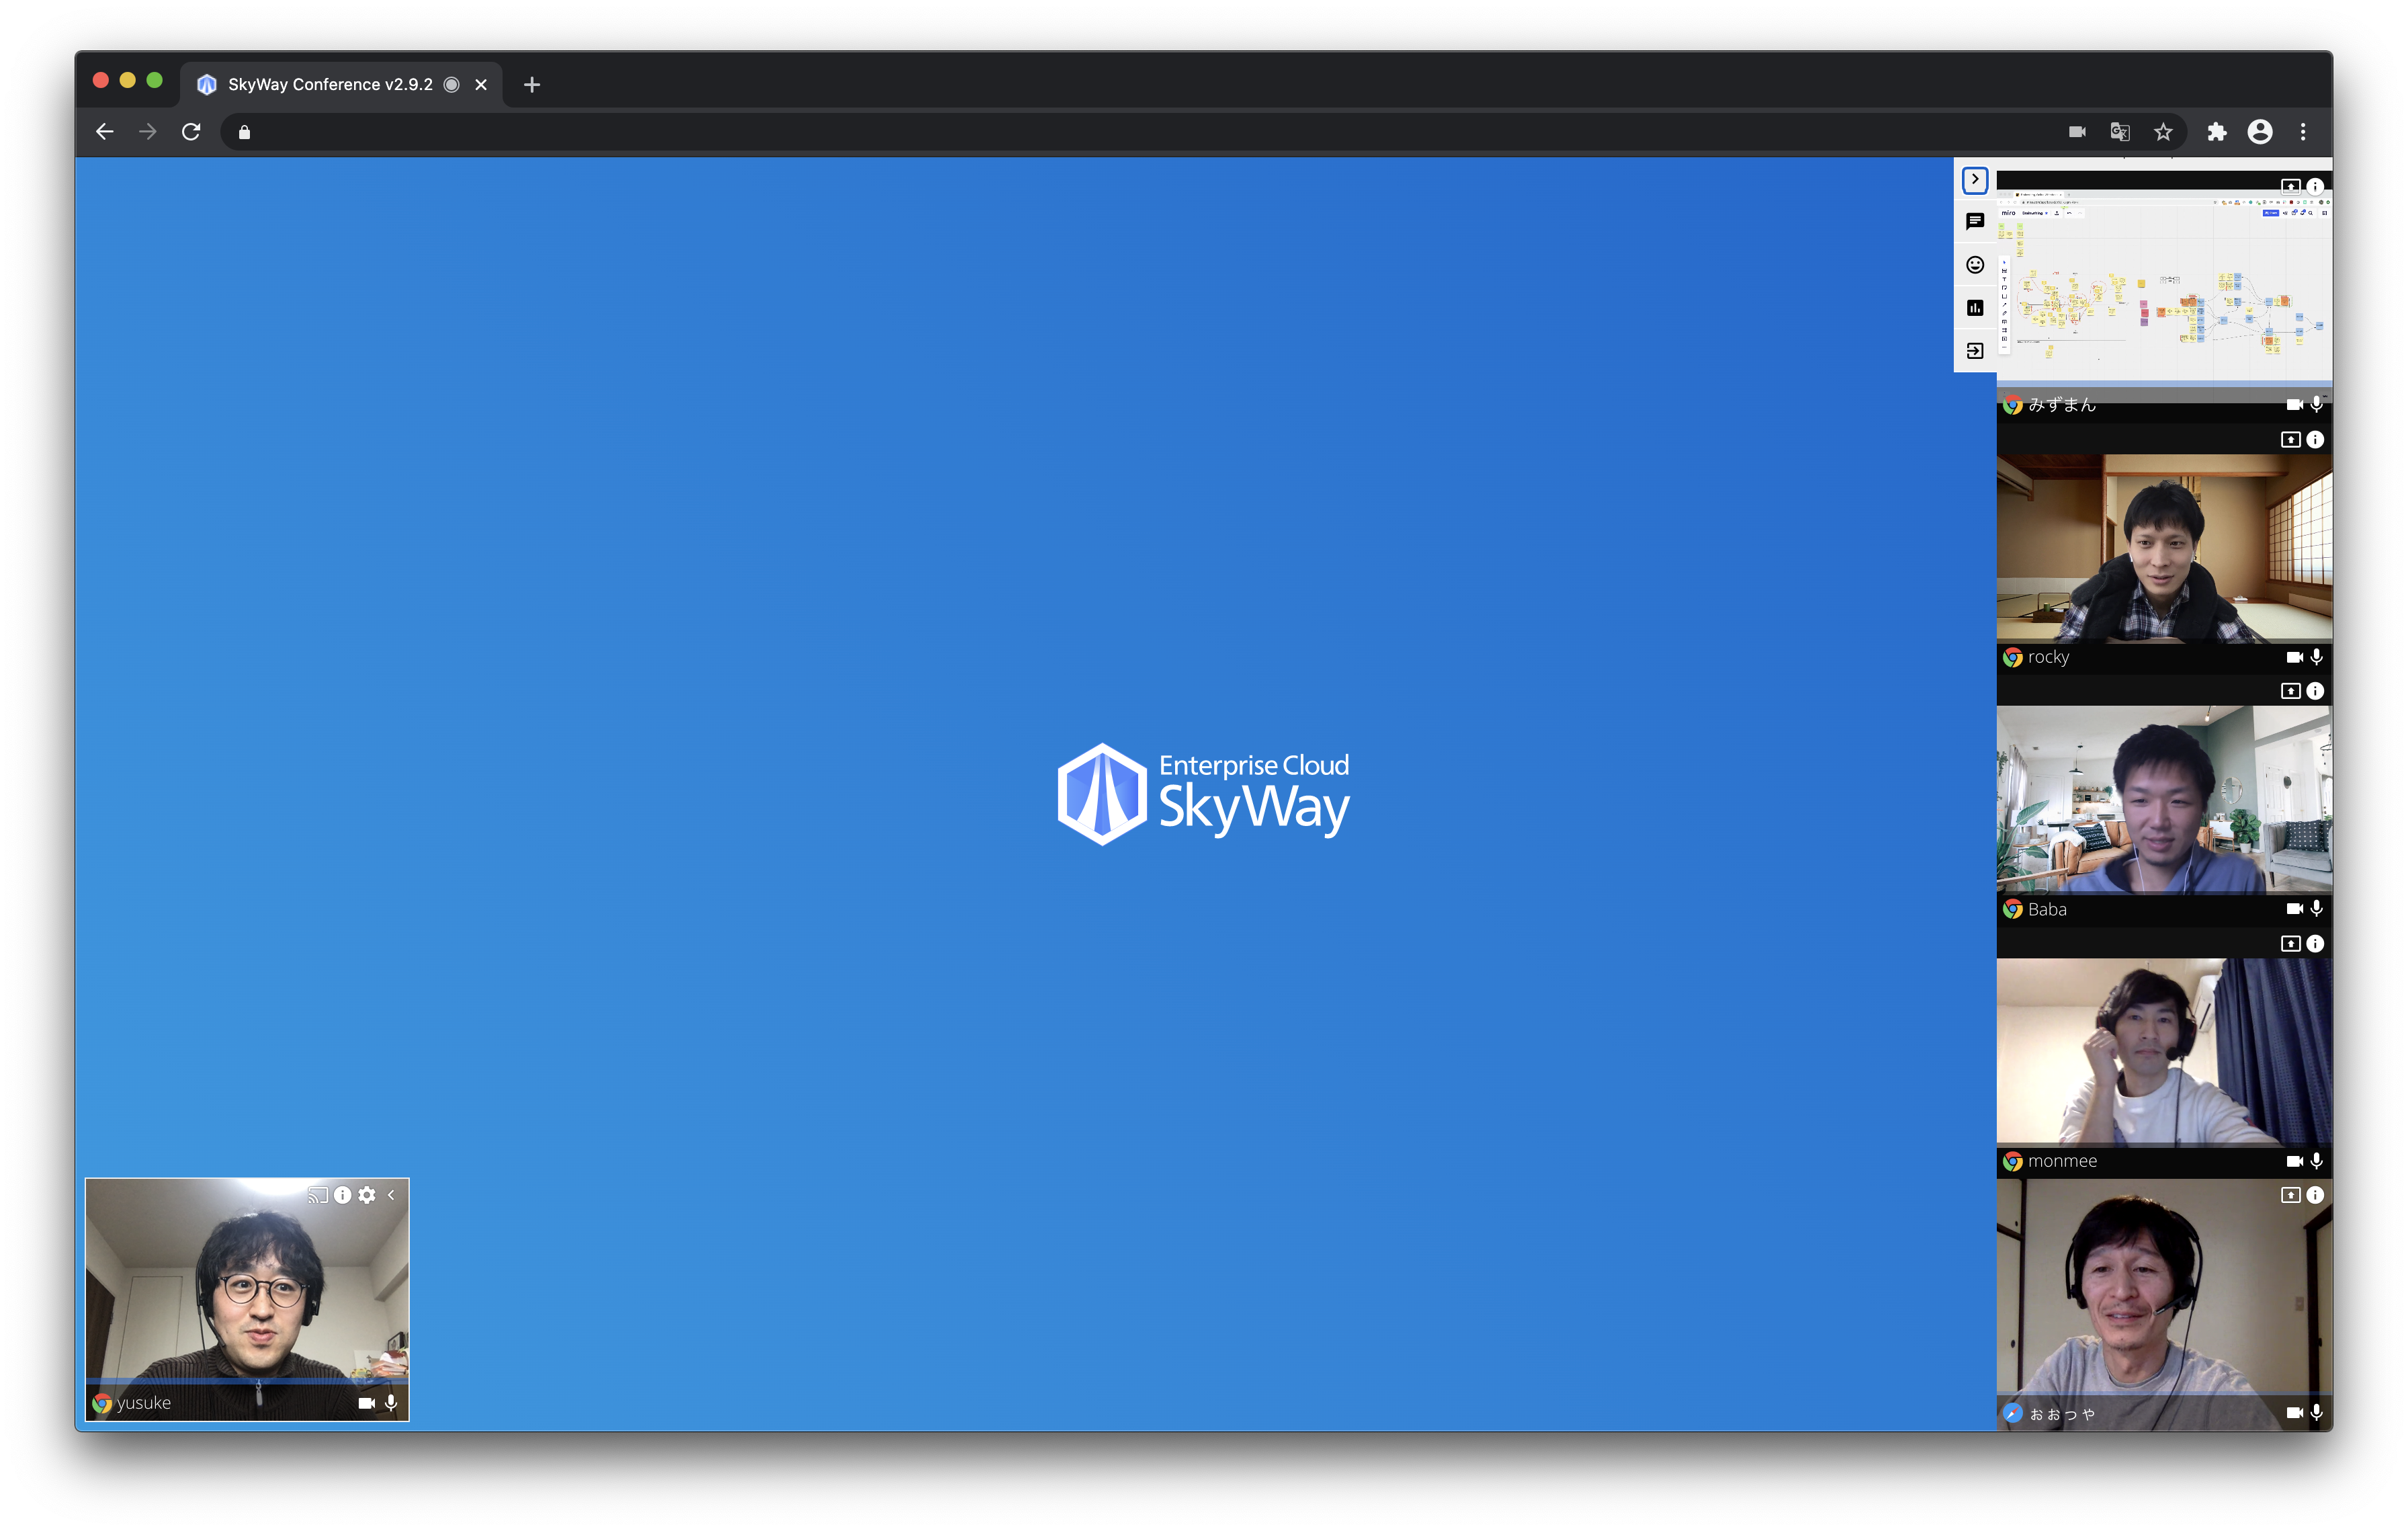2408x1531 pixels.
Task: Click Chrome's camera permission indicator in address bar
Action: (x=2077, y=132)
